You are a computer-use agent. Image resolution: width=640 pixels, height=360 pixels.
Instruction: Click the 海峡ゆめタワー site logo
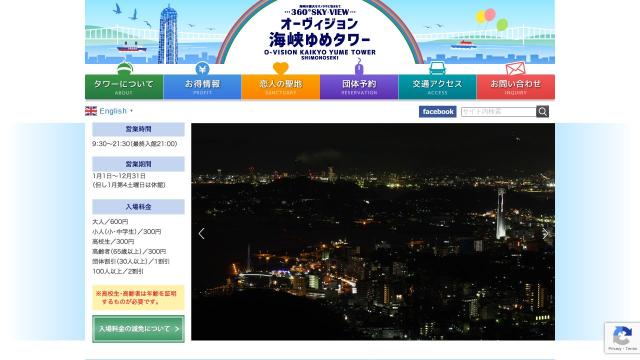[x=320, y=34]
